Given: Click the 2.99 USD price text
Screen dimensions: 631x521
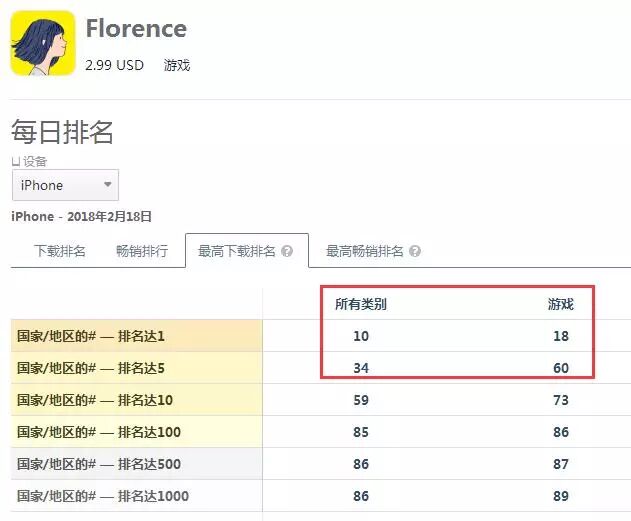Looking at the screenshot, I should (x=114, y=65).
